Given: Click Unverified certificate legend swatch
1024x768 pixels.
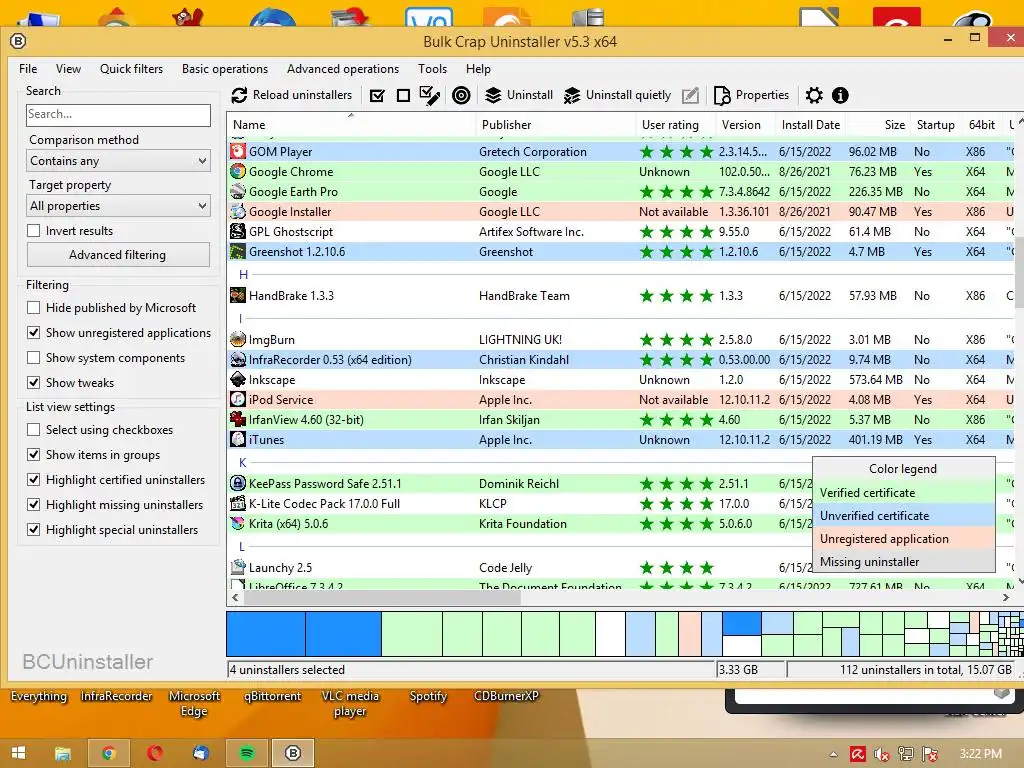Looking at the screenshot, I should coord(903,516).
